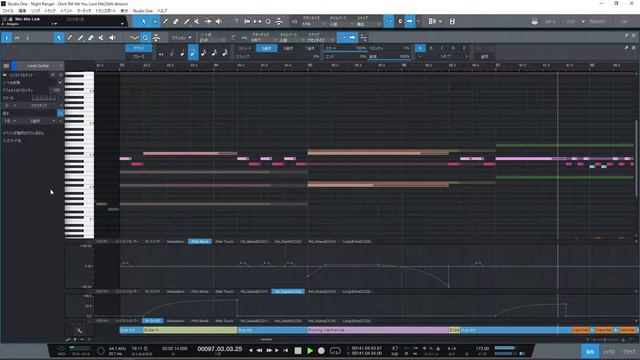Choose the whole-note quantize value icon
Image resolution: width=640 pixels, height=360 pixels.
(x=161, y=53)
